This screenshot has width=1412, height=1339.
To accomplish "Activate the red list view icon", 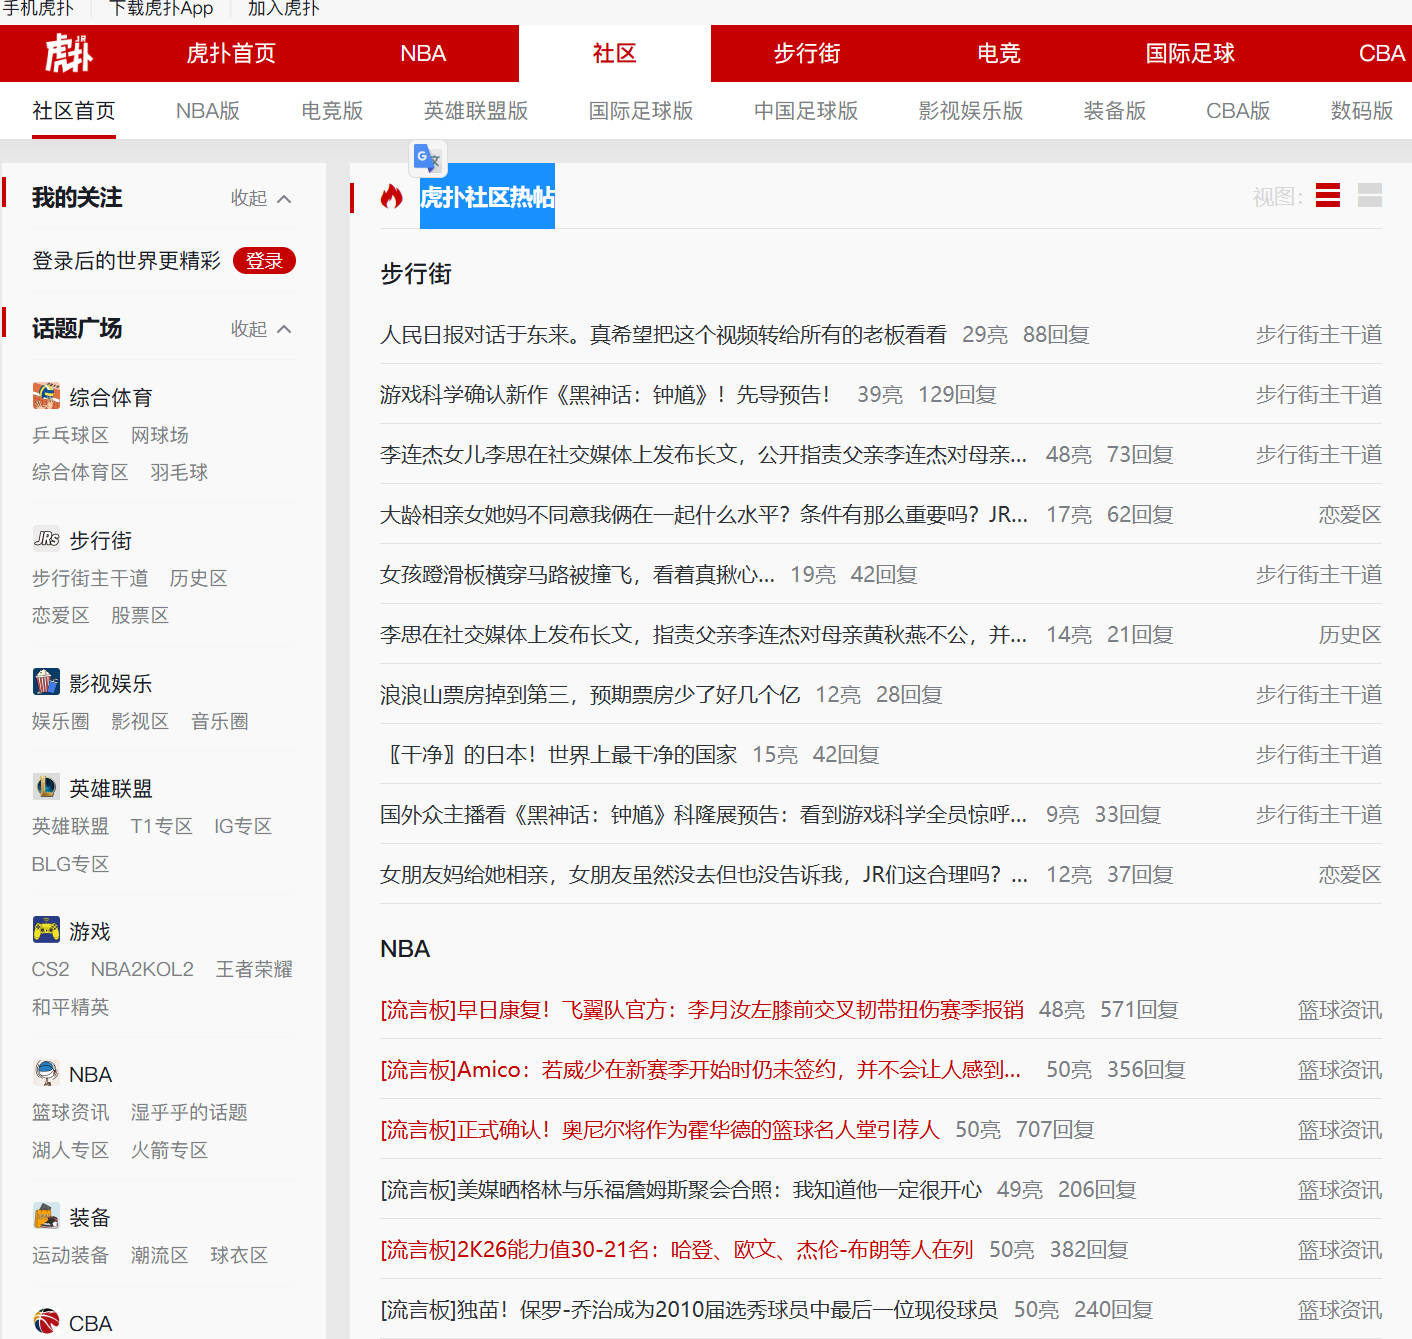I will pyautogui.click(x=1327, y=195).
